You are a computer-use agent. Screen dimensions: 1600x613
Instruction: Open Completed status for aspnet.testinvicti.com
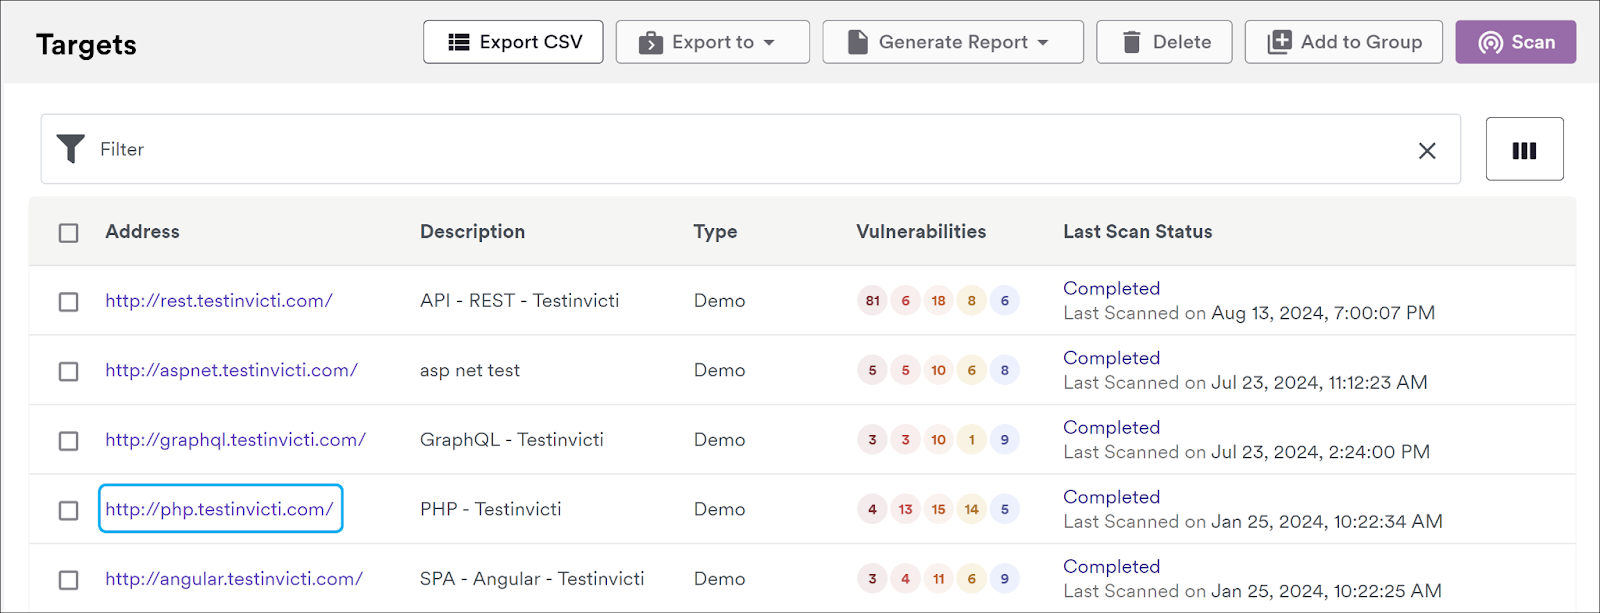click(x=1111, y=358)
